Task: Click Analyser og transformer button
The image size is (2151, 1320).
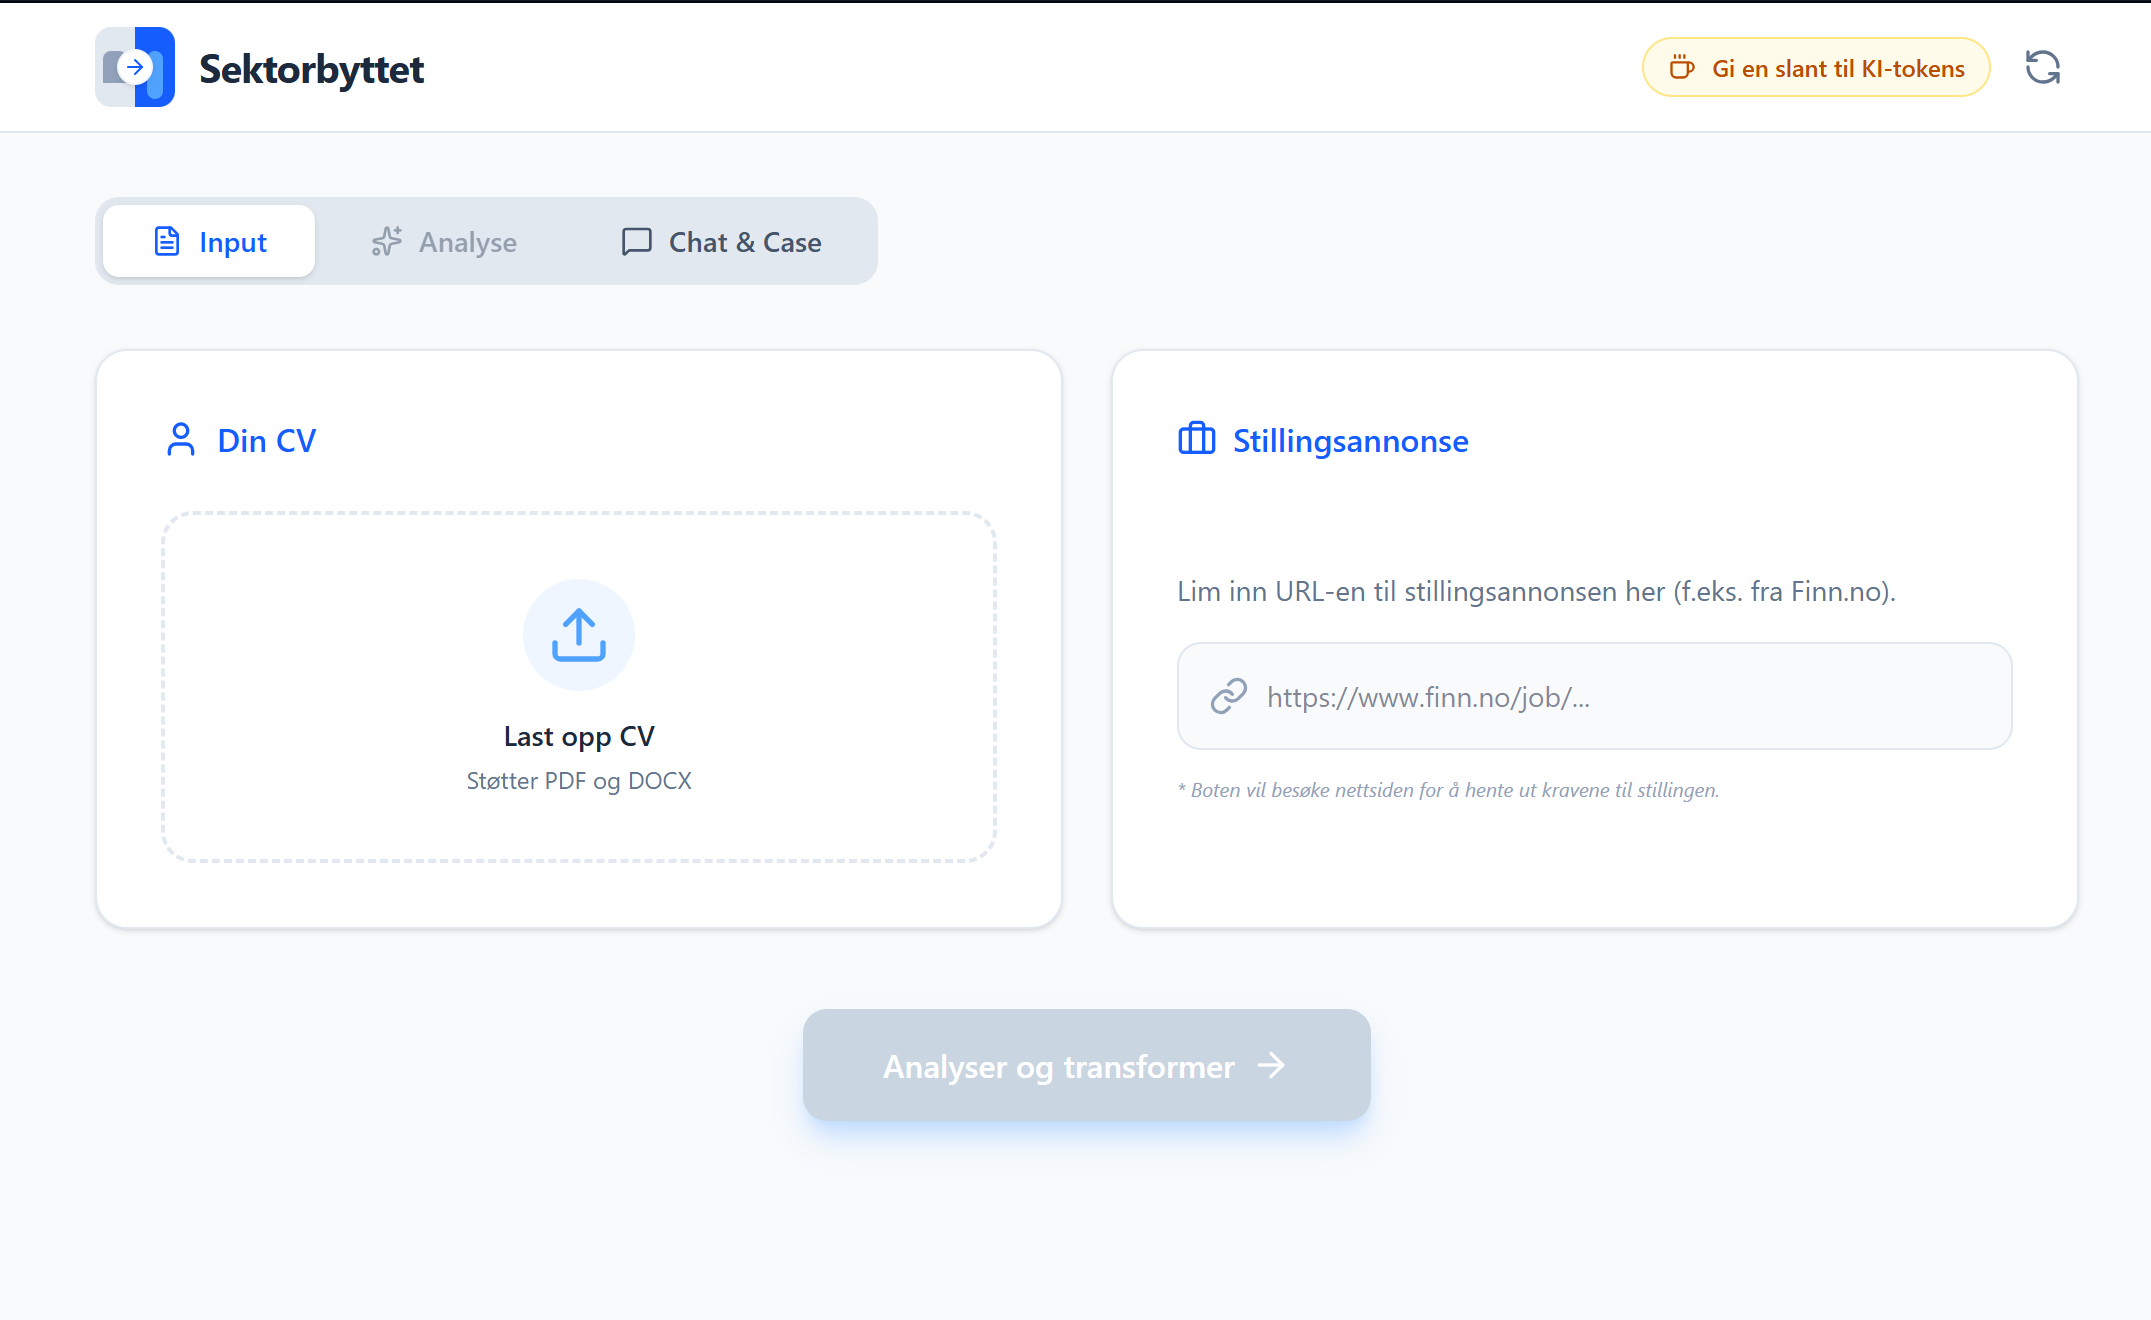Action: (x=1086, y=1065)
